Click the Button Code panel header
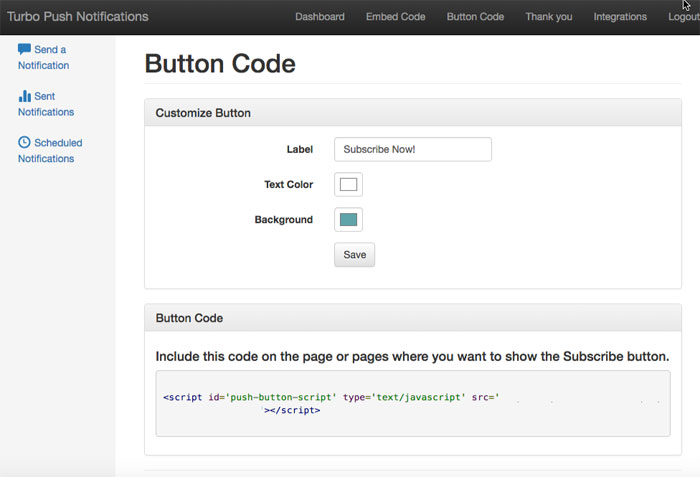The height and width of the screenshot is (477, 700). click(413, 318)
